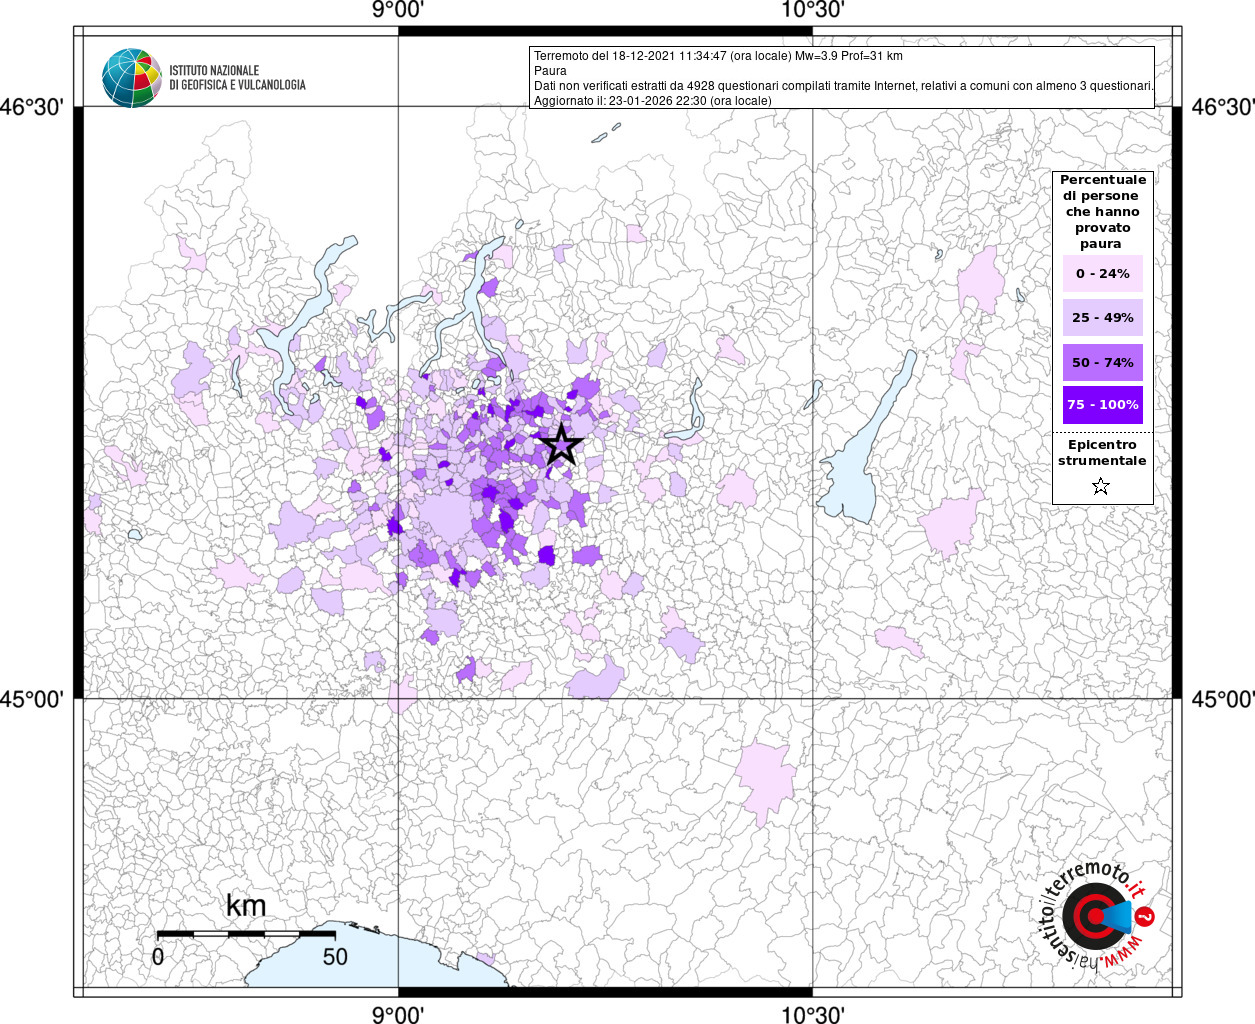Select the 0 - 24% legend swatch
The width and height of the screenshot is (1255, 1024).
(1102, 273)
